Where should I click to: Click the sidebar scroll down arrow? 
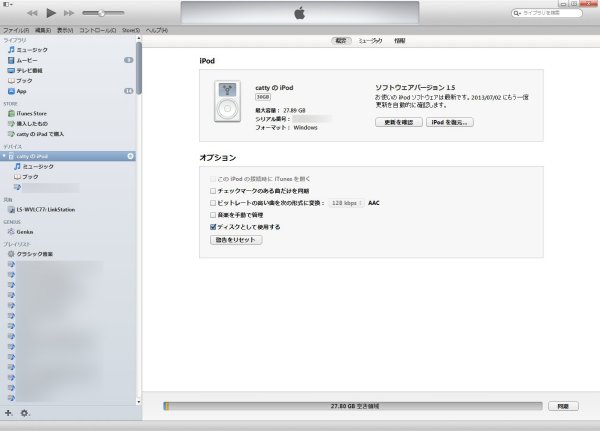click(x=139, y=402)
